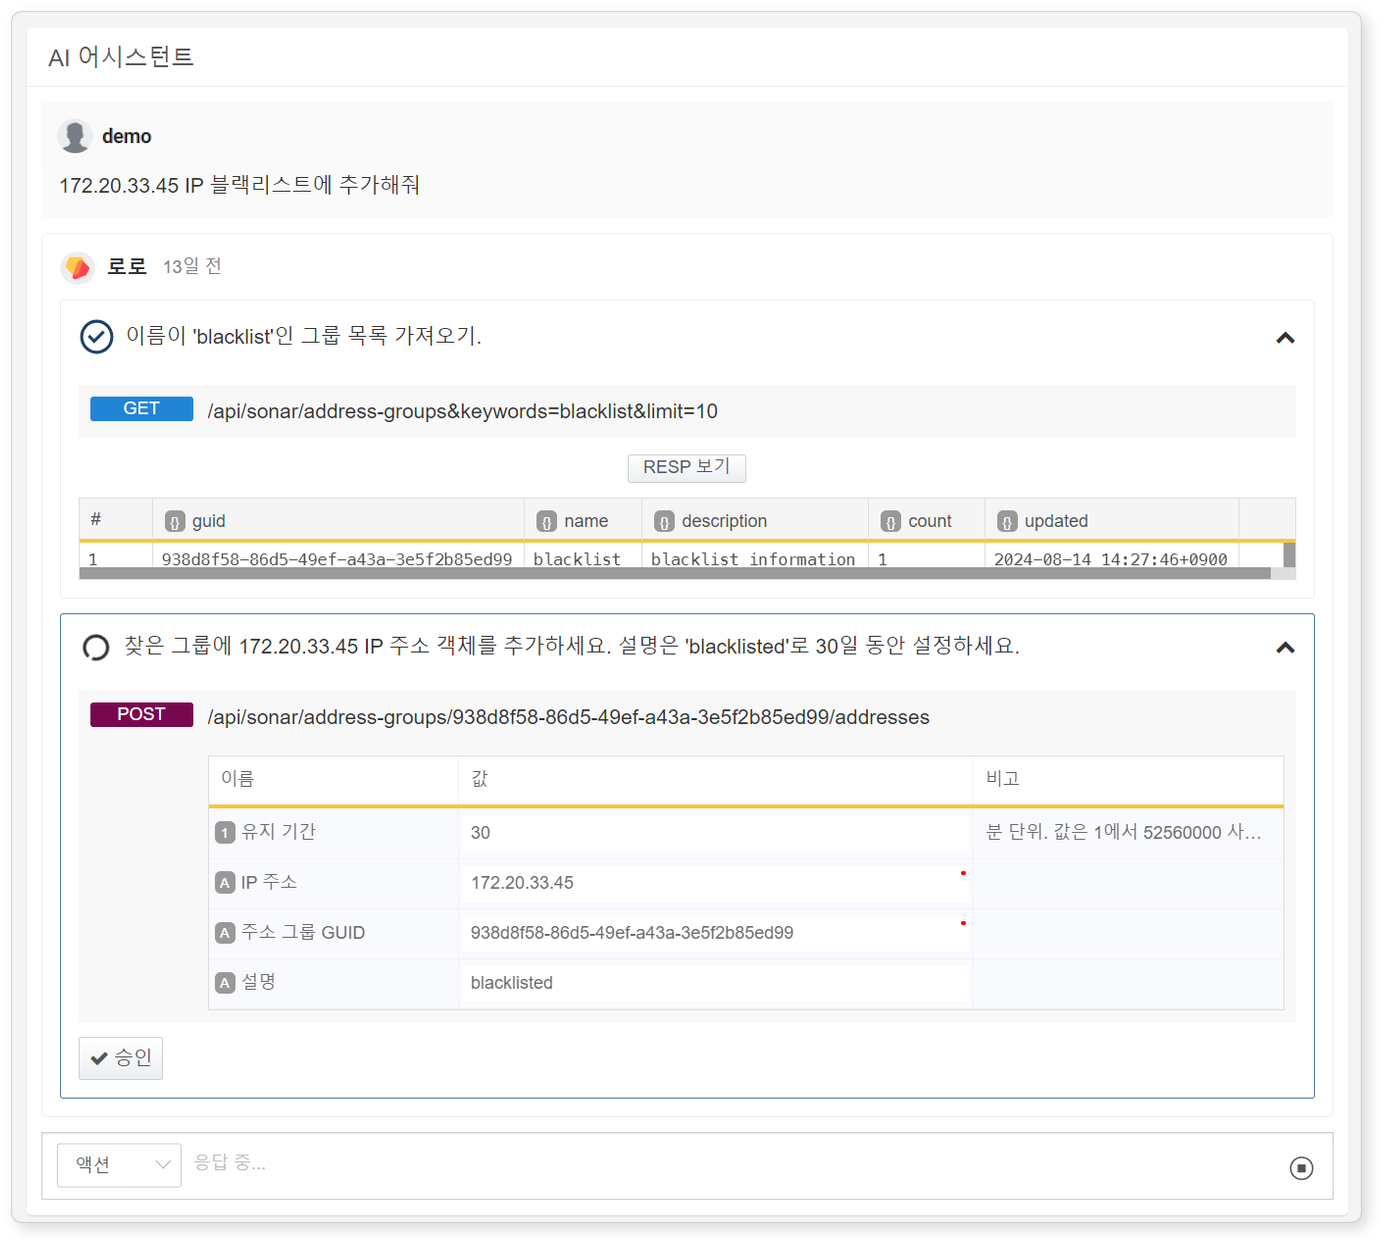The height and width of the screenshot is (1245, 1384).
Task: Click the completed check circle icon
Action: (x=96, y=337)
